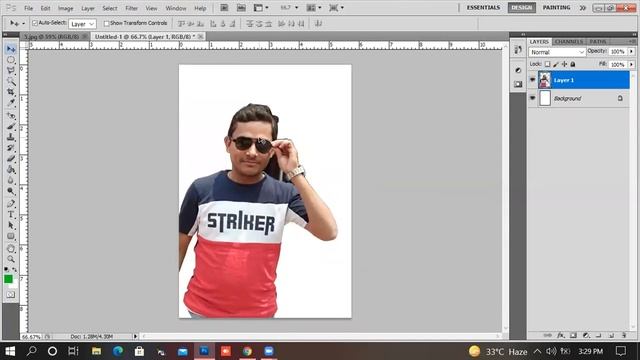Create a new layer
This screenshot has height=360, width=640.
click(611, 335)
